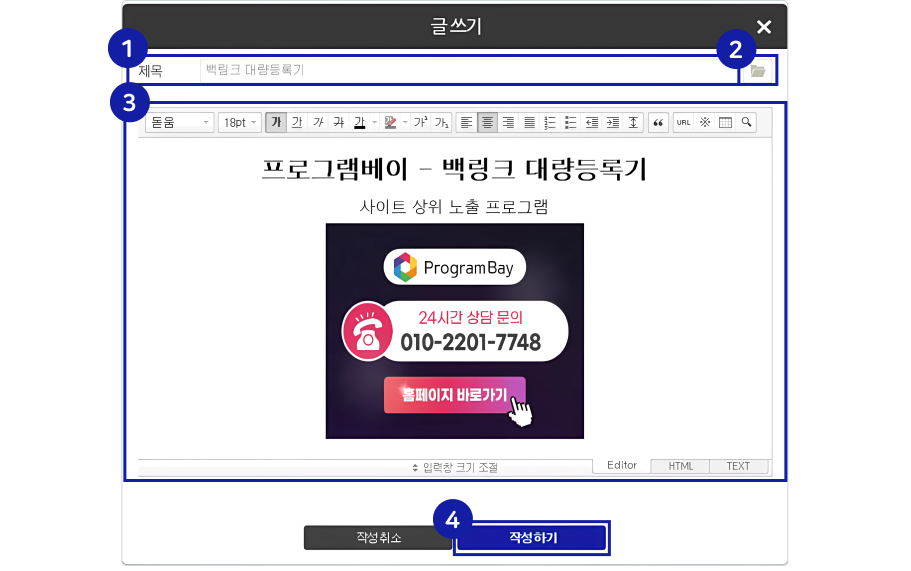The height and width of the screenshot is (571, 911).
Task: Apply strikethrough to text
Action: point(338,122)
